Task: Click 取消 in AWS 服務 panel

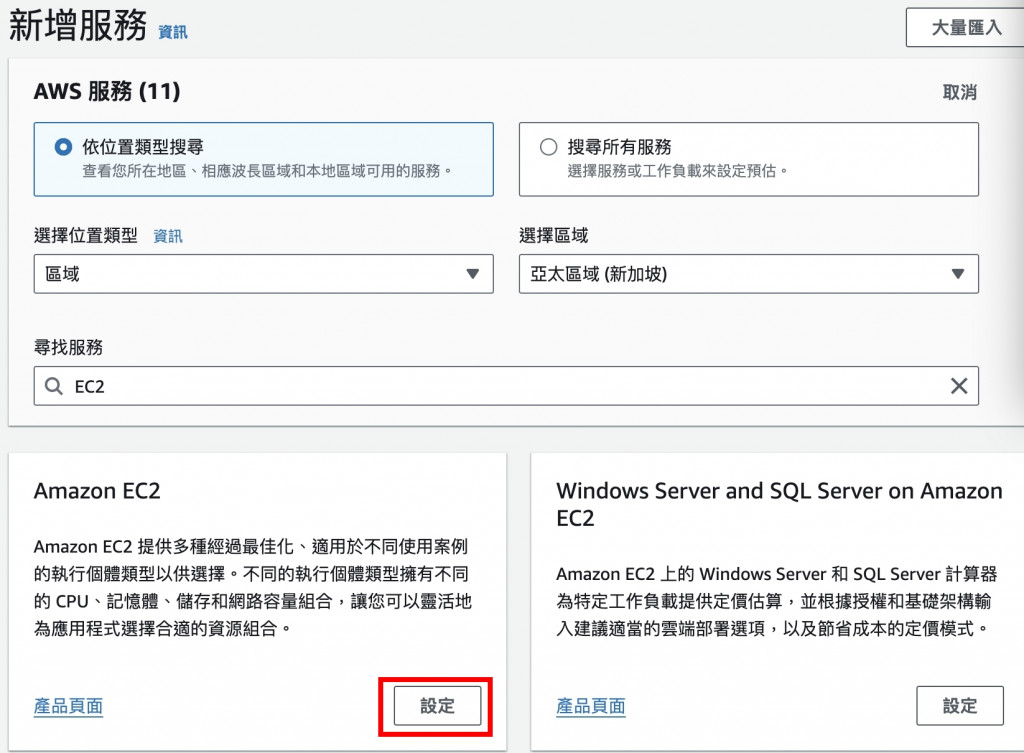Action: click(959, 92)
